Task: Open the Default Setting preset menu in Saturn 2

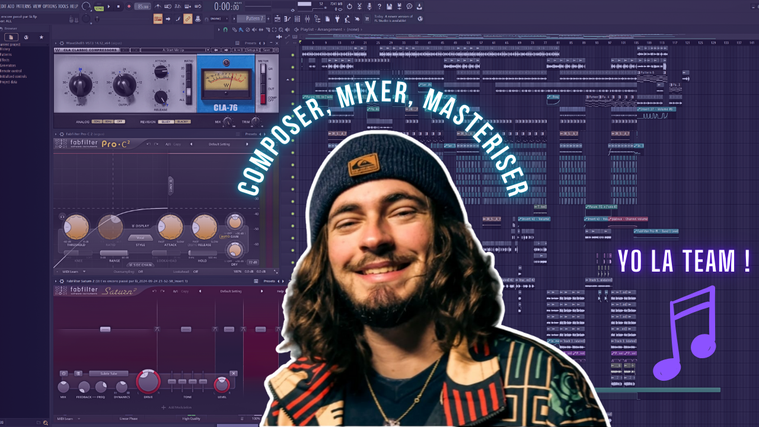Action: [230, 291]
